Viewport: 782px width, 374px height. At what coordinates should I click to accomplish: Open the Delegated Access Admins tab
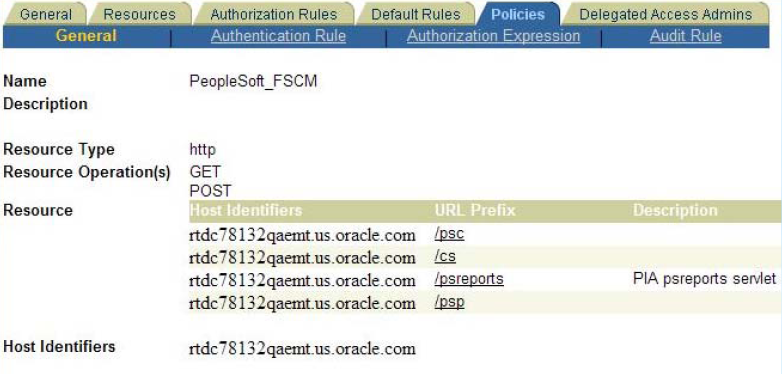(665, 14)
